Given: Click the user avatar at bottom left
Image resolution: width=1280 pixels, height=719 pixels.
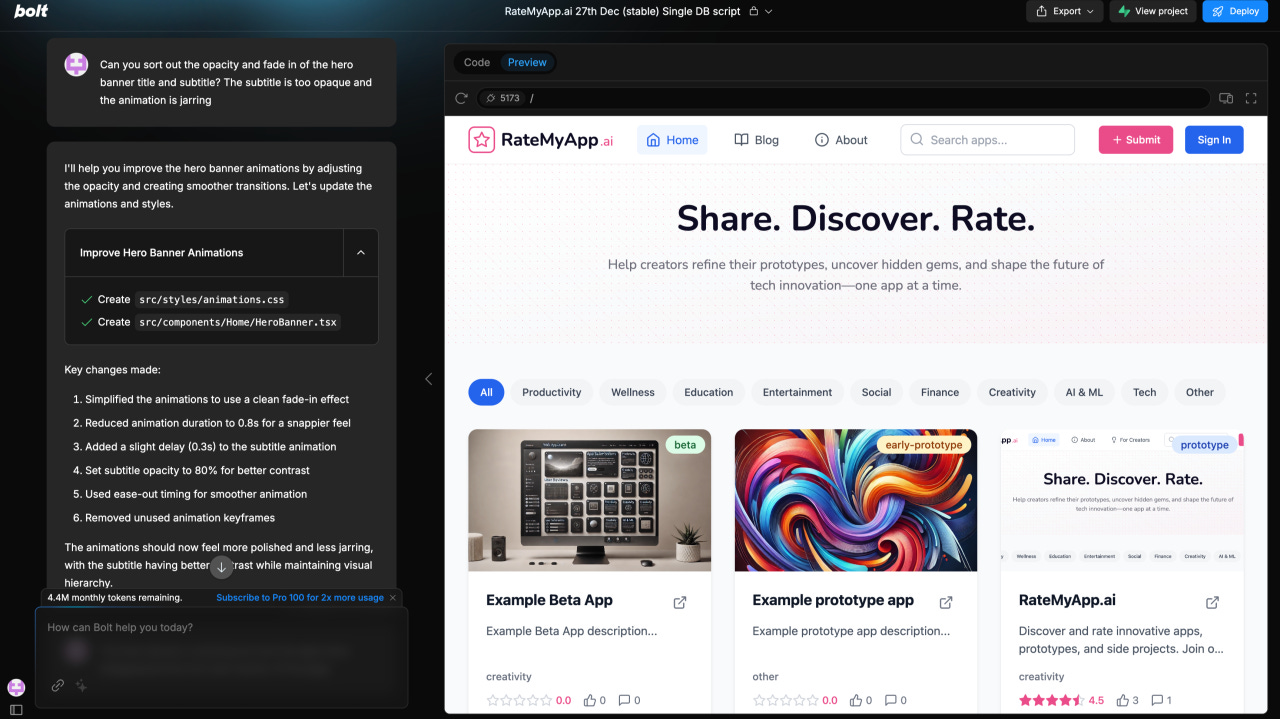Looking at the screenshot, I should pos(16,687).
